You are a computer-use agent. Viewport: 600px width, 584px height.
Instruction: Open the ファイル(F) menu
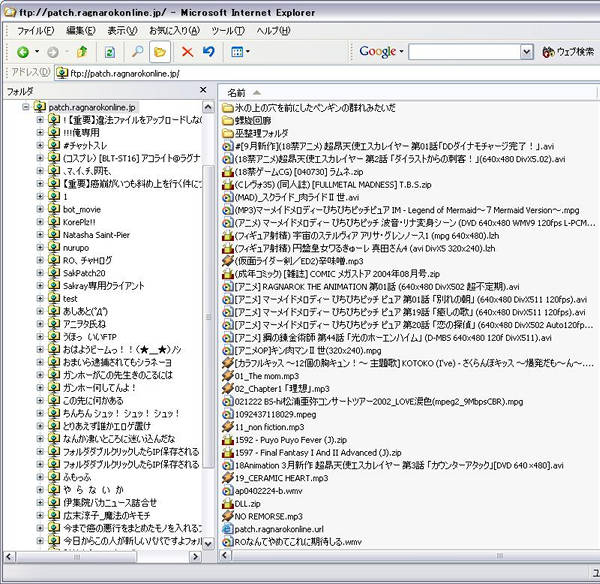[36, 30]
